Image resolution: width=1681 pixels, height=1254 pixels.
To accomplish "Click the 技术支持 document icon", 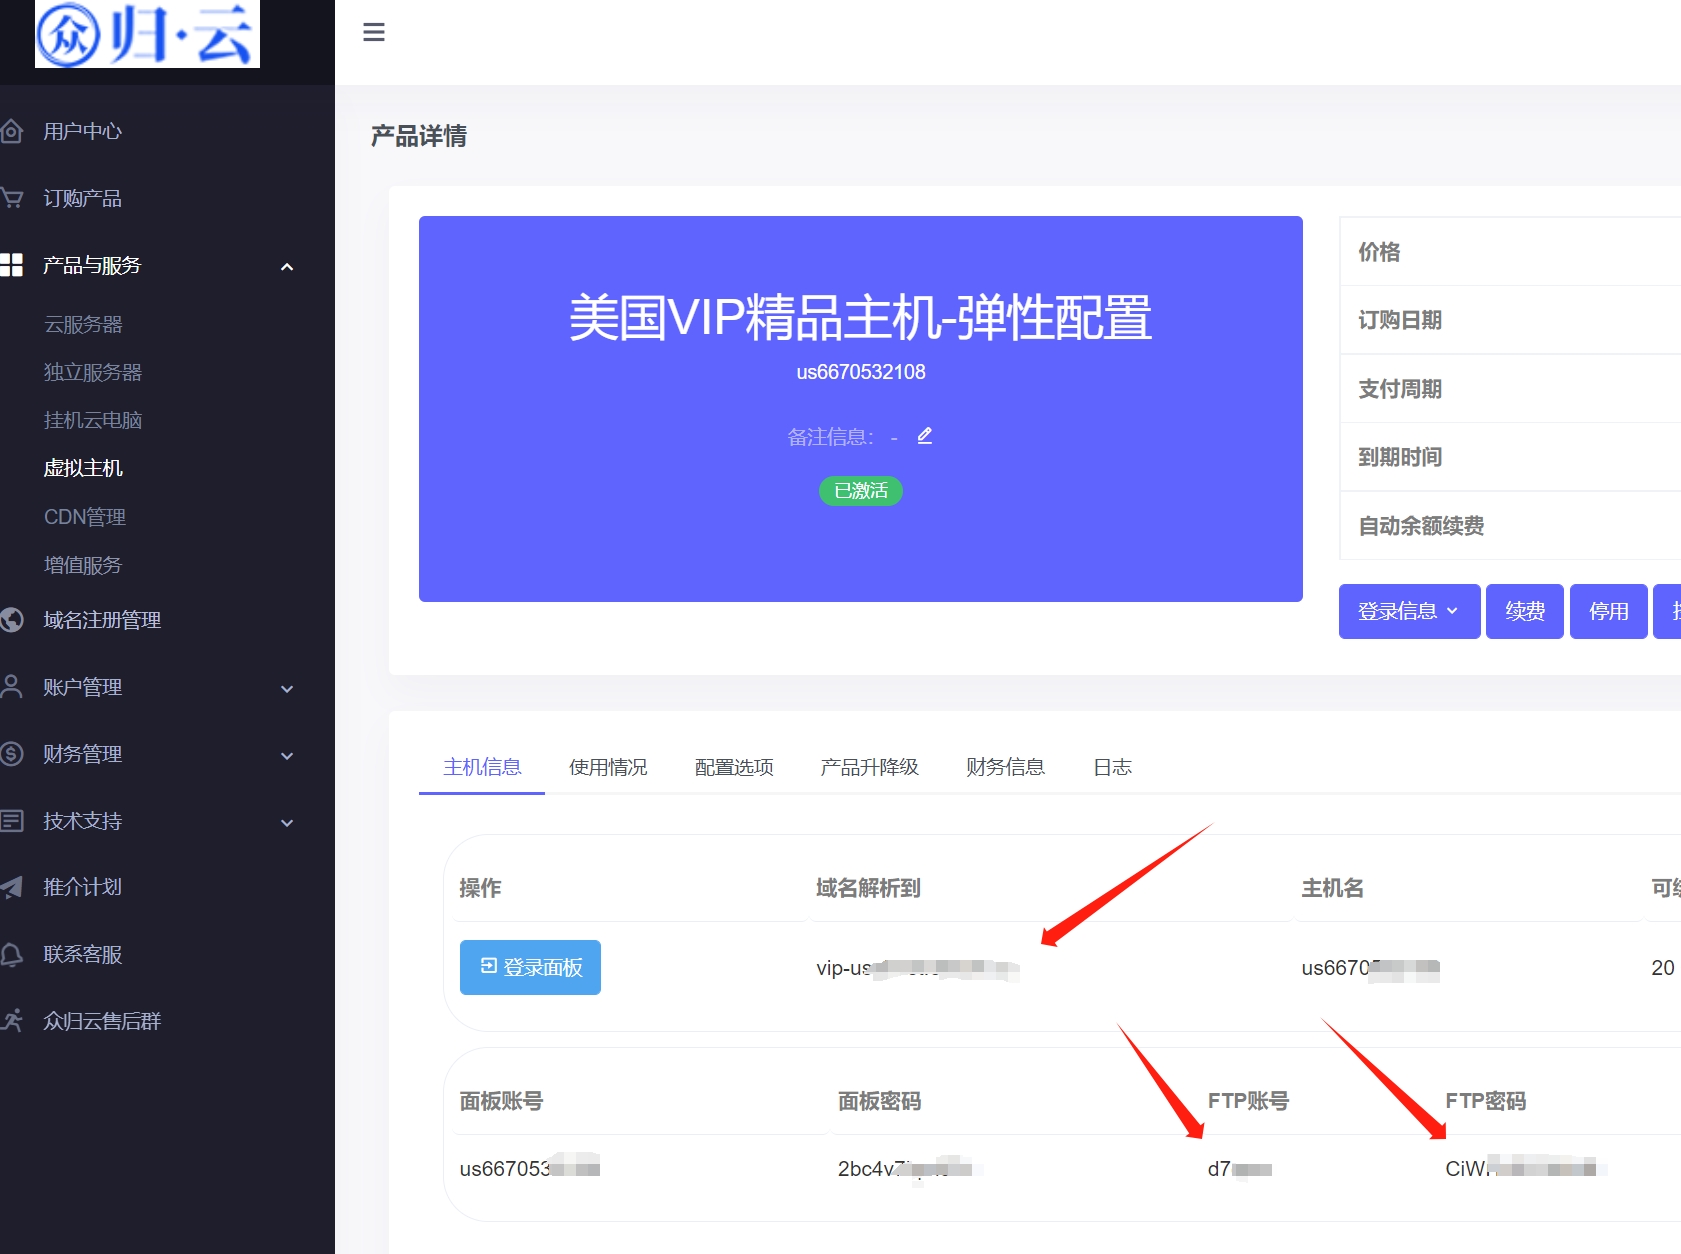I will click(x=12, y=821).
